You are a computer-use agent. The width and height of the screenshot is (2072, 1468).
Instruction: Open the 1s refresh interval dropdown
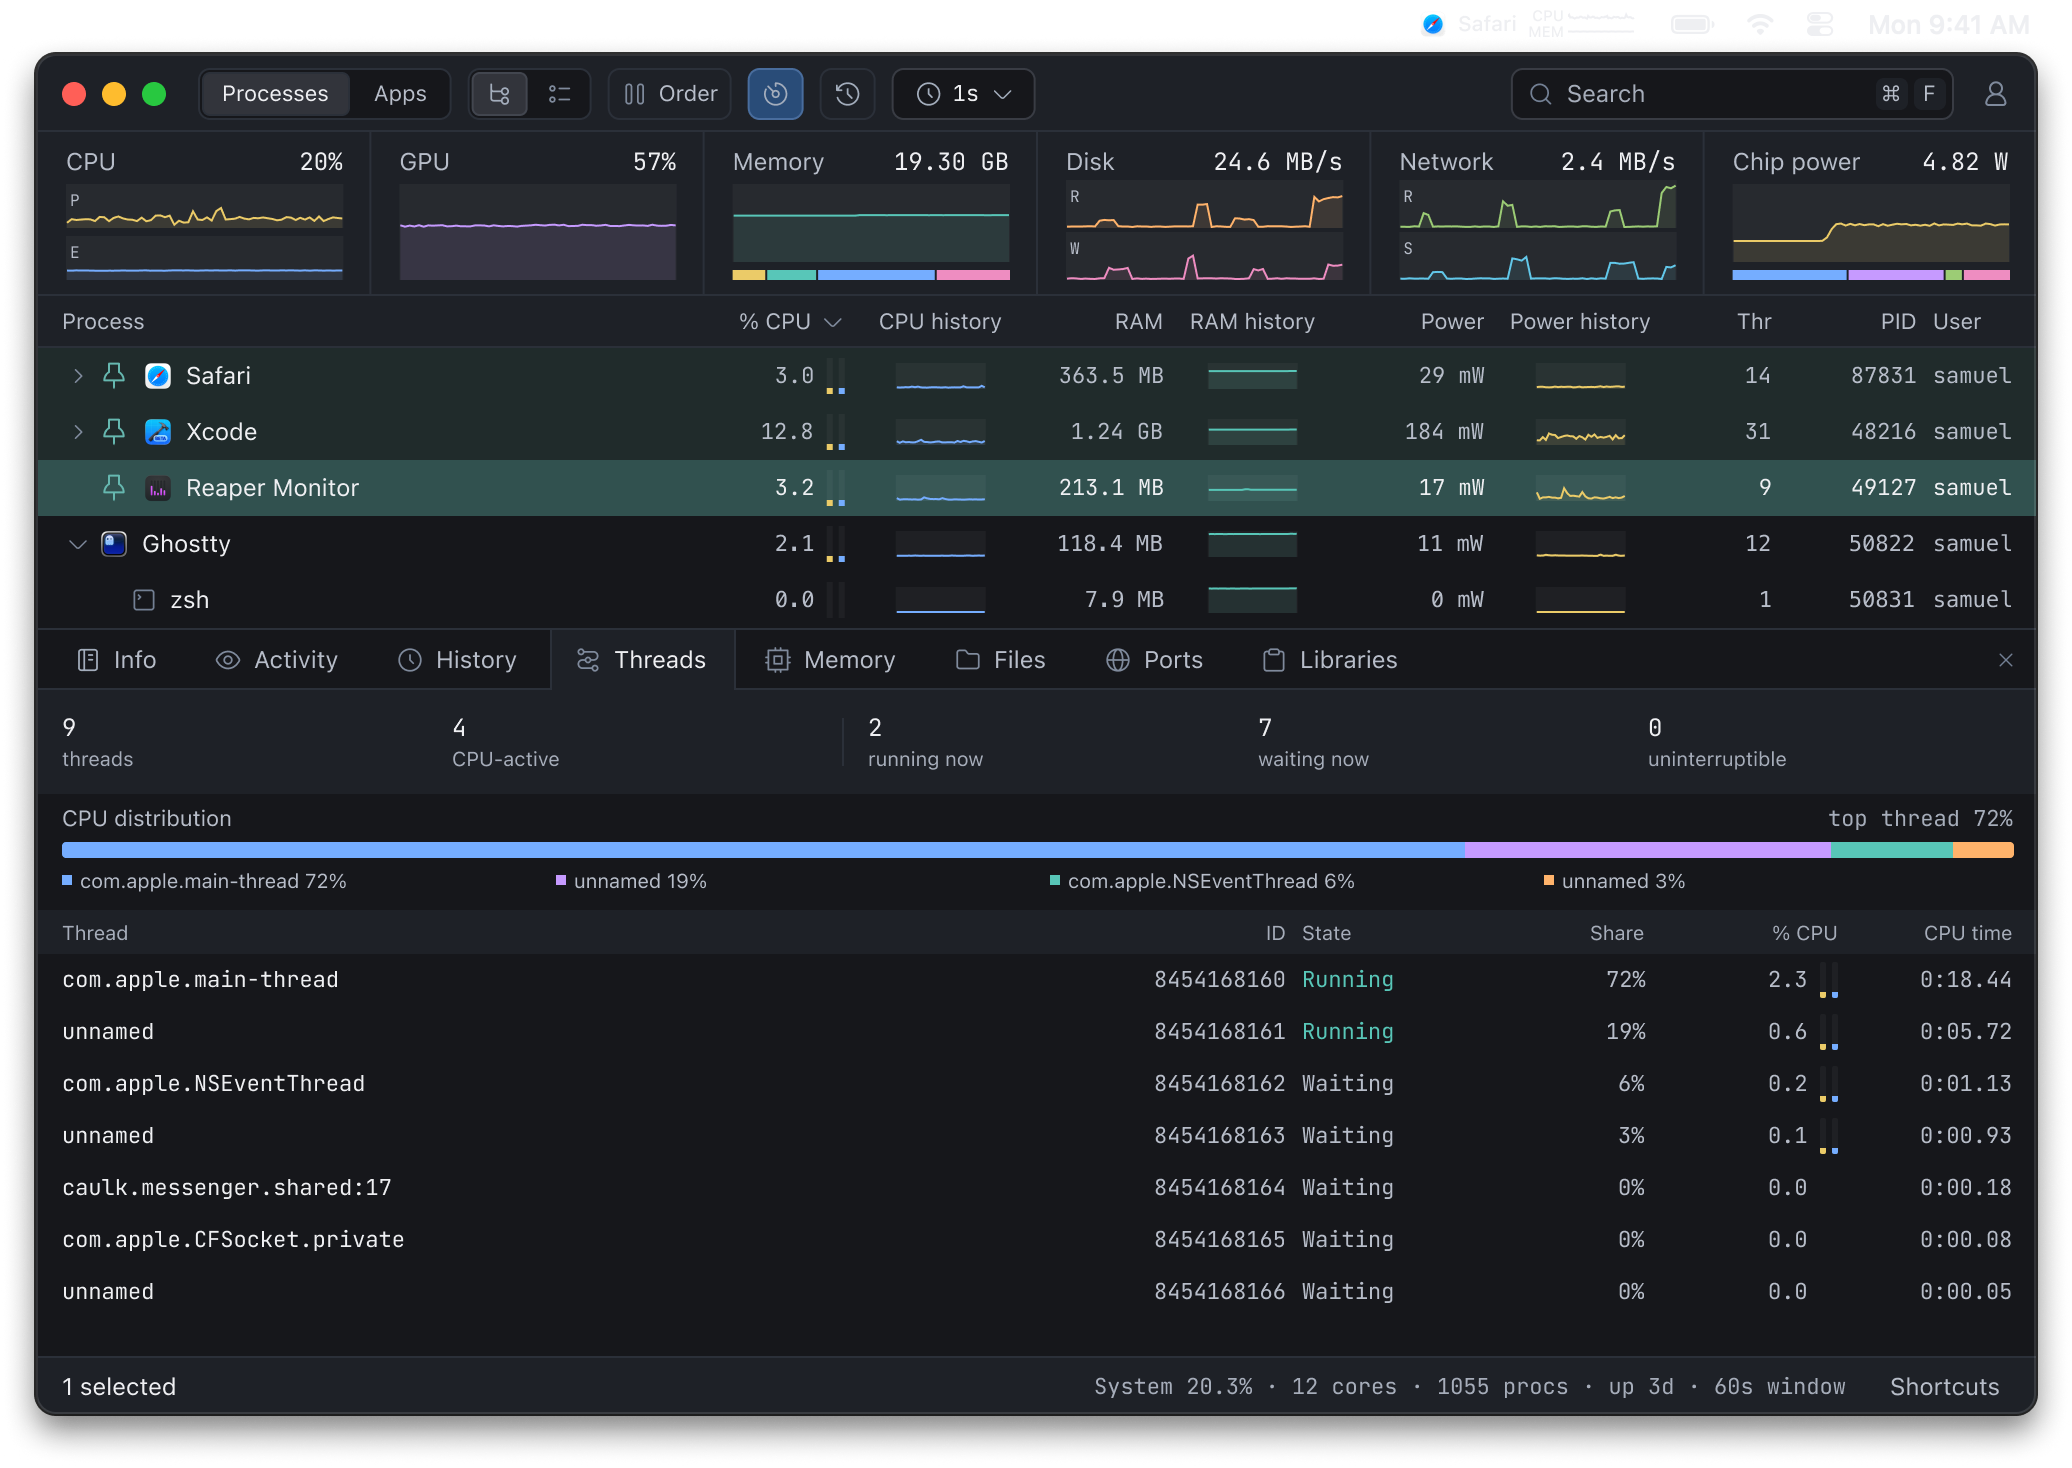point(963,94)
